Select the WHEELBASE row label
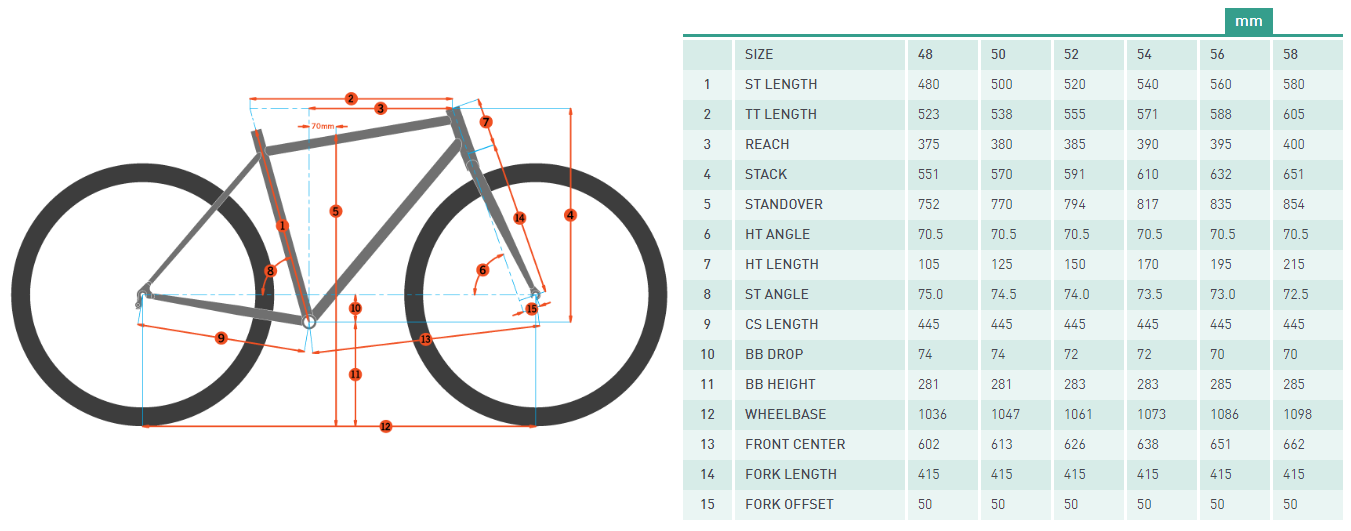The width and height of the screenshot is (1351, 531). point(785,414)
